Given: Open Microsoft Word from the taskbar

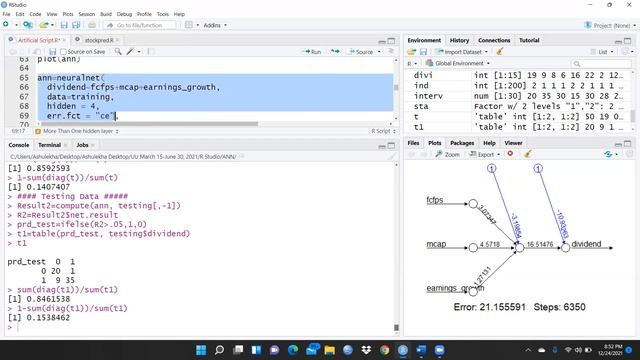Looking at the screenshot, I should (x=421, y=350).
